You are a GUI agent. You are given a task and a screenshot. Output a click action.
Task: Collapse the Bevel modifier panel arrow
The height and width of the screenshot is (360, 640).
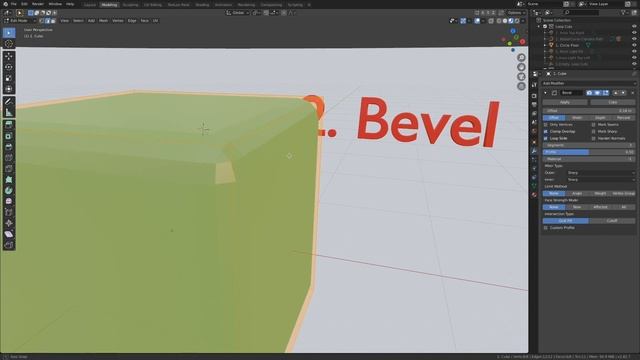(545, 93)
